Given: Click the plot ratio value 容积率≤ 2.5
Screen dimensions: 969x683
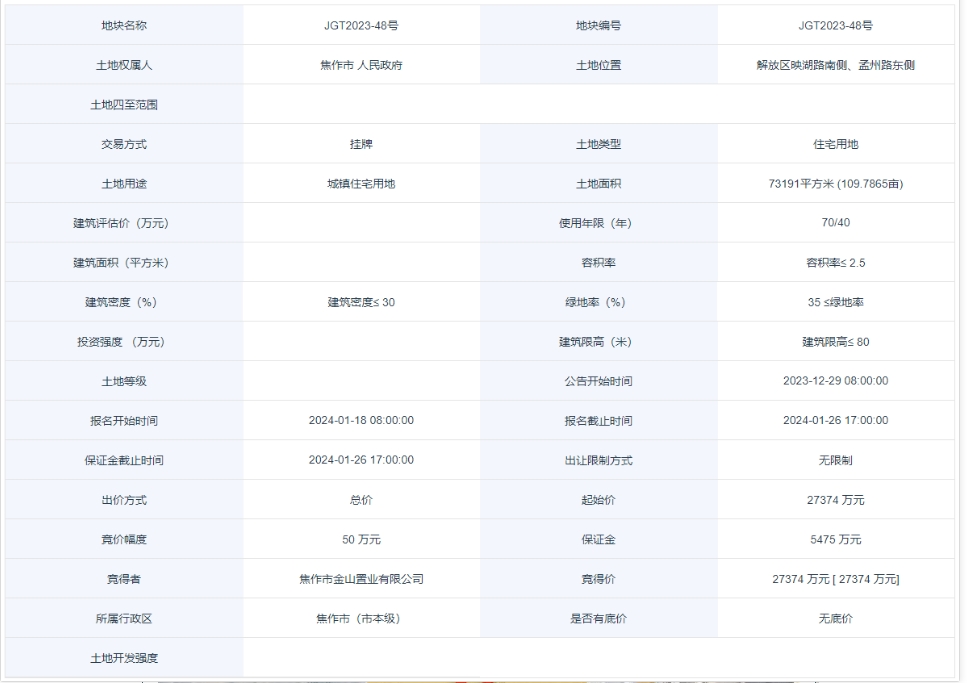Looking at the screenshot, I should pyautogui.click(x=835, y=263).
